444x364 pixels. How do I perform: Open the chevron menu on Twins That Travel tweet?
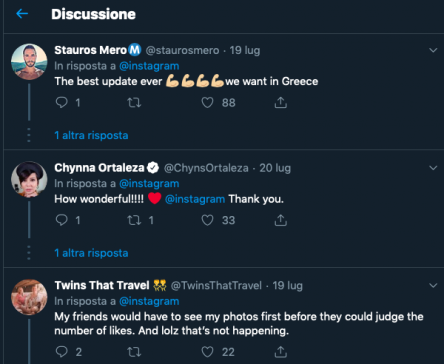tap(433, 285)
